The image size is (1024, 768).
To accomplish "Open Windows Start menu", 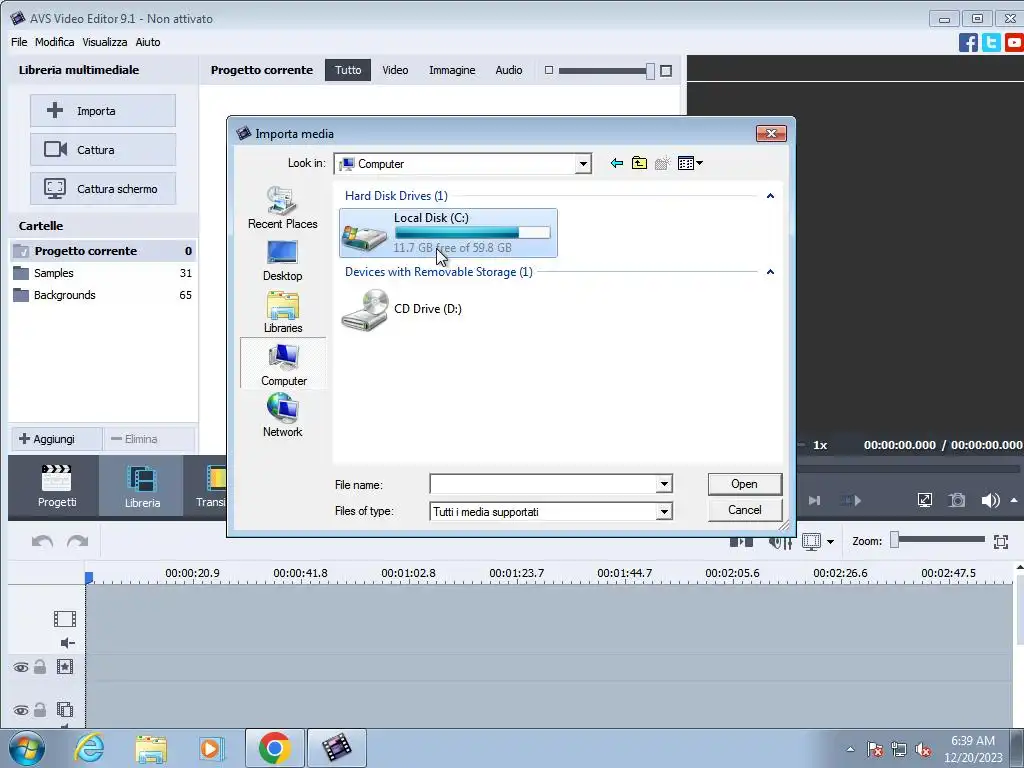I will tap(26, 748).
